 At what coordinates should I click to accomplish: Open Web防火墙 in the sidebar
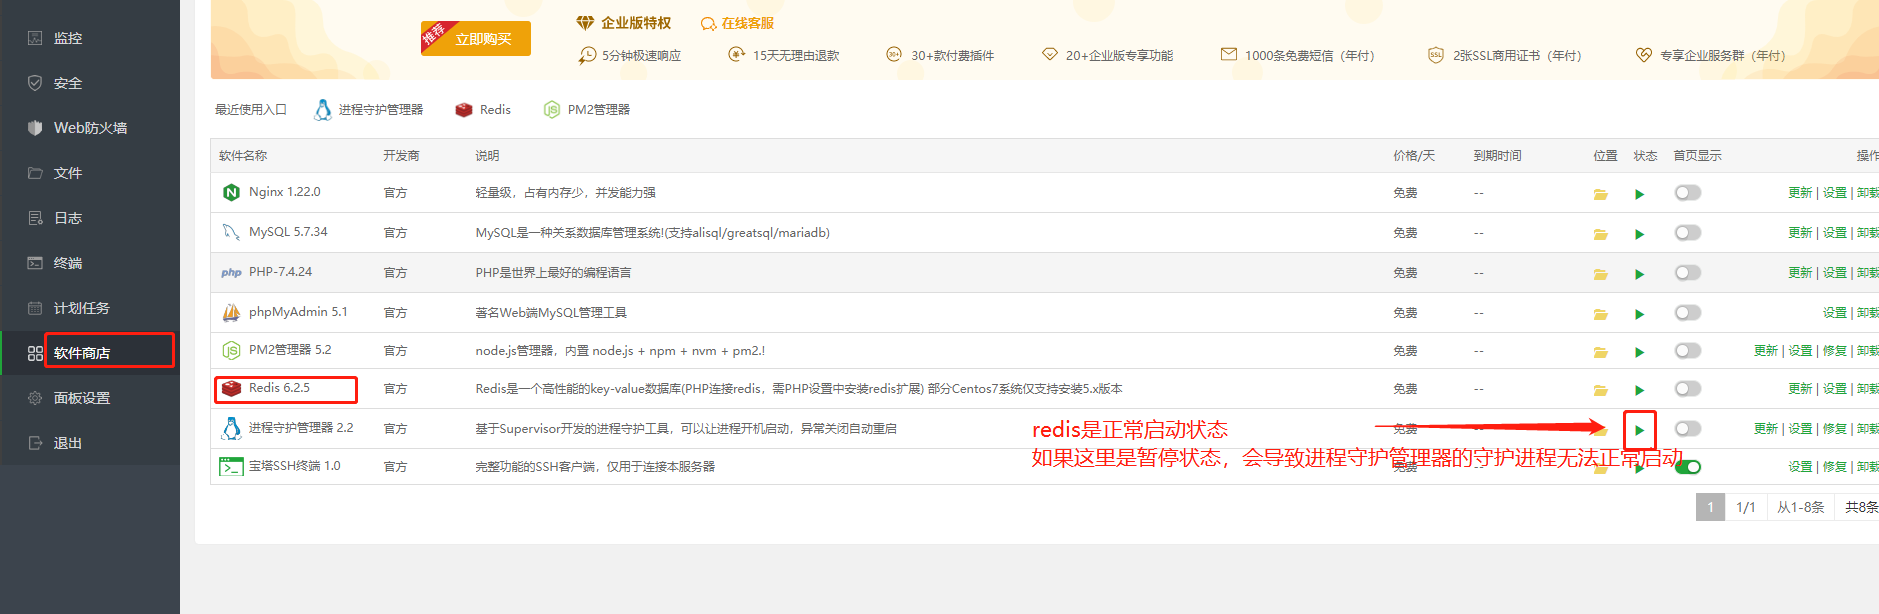(90, 128)
